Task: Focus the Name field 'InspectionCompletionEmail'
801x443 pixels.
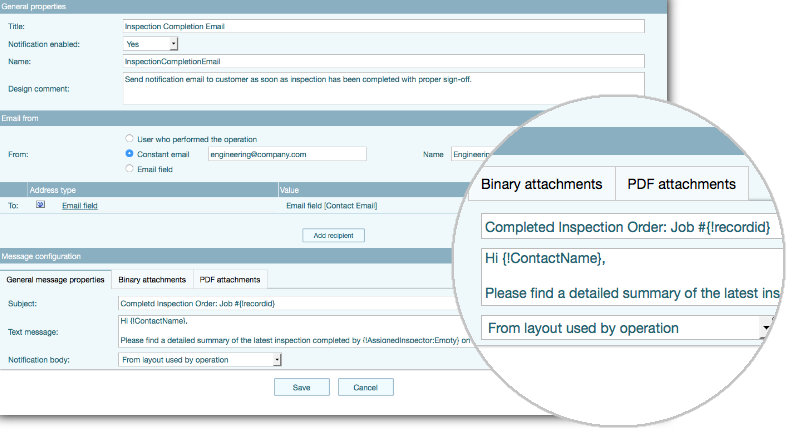Action: click(x=384, y=61)
